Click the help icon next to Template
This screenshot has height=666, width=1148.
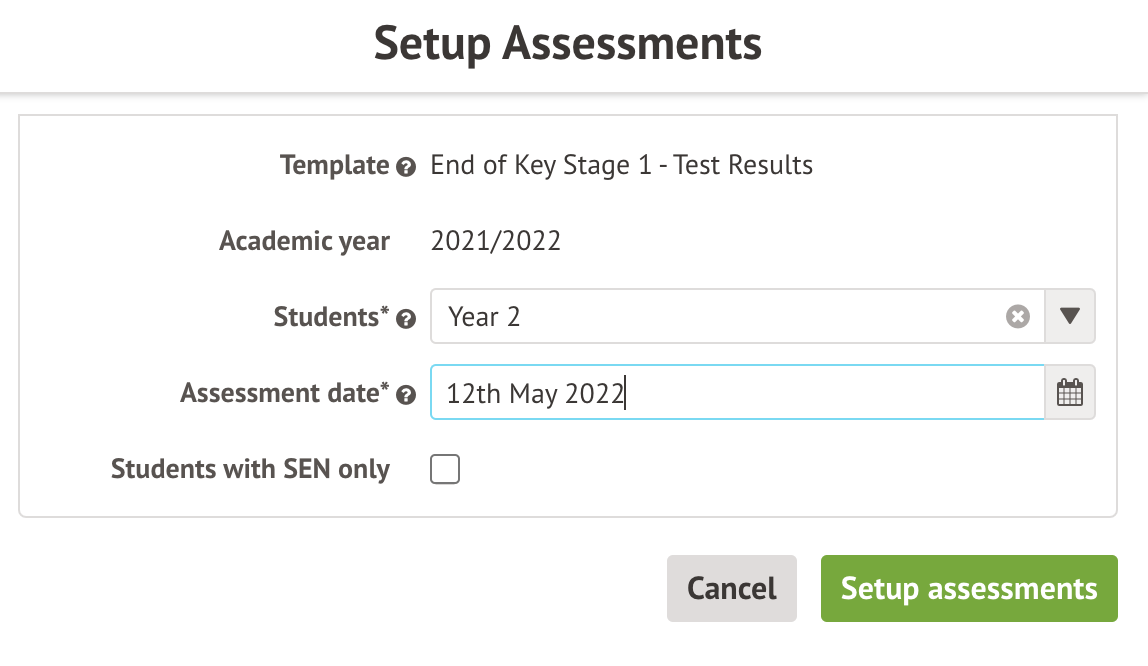click(406, 167)
